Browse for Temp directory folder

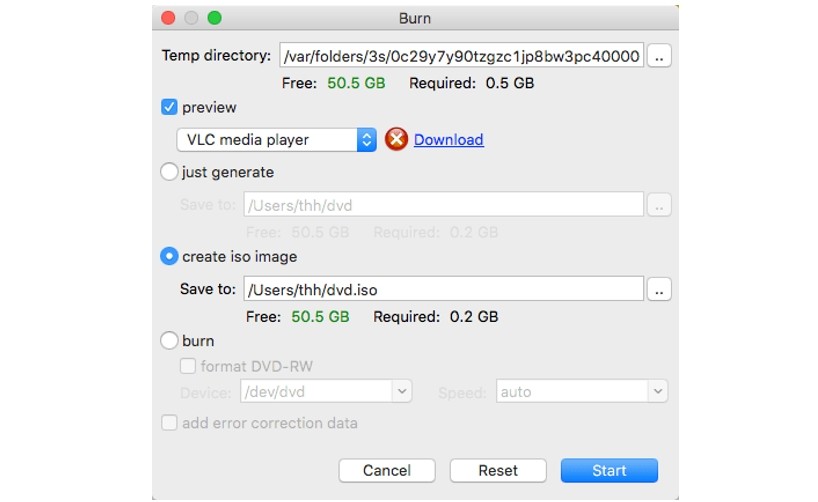pyautogui.click(x=659, y=55)
